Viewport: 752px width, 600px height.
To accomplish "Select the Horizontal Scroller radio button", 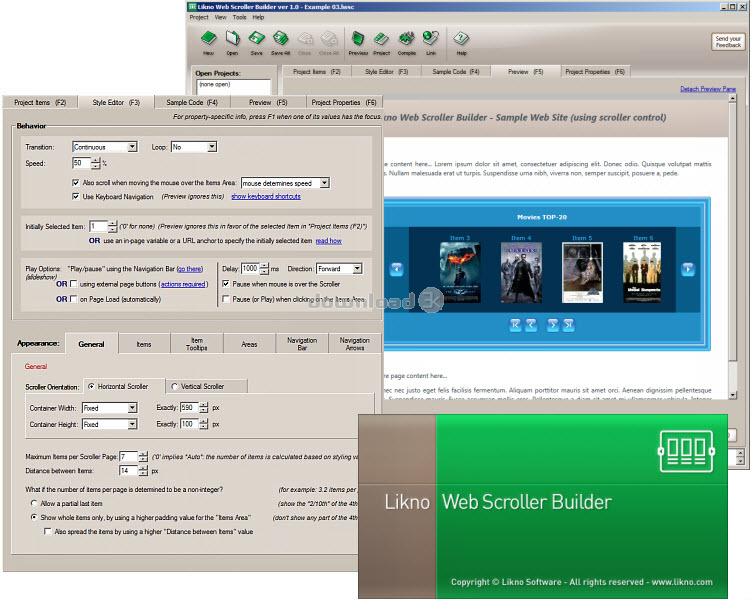I will tap(91, 386).
